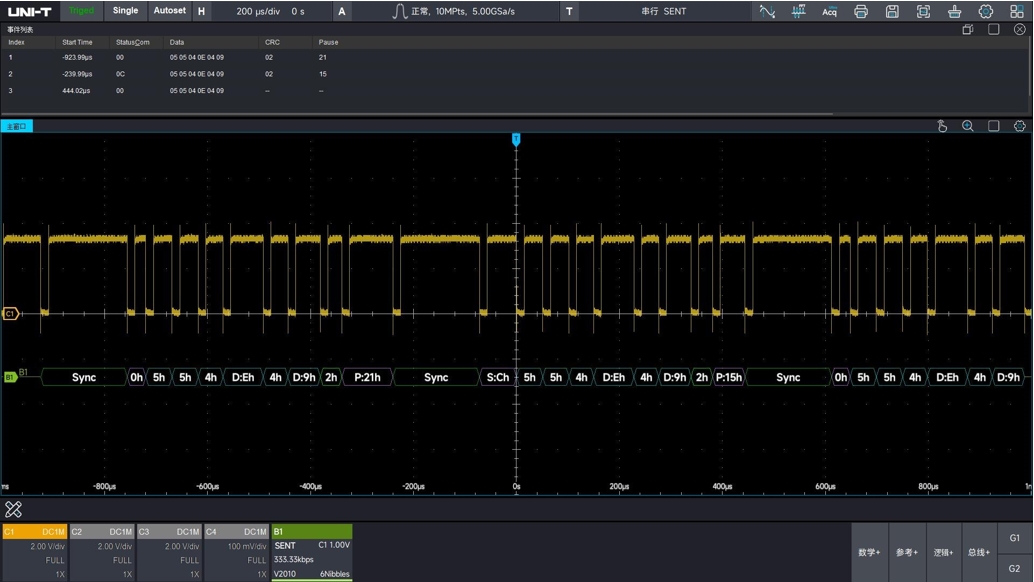Open C2 vertical scale 2.00 V/div
Viewport: 1034px width, 582px height.
pos(115,546)
